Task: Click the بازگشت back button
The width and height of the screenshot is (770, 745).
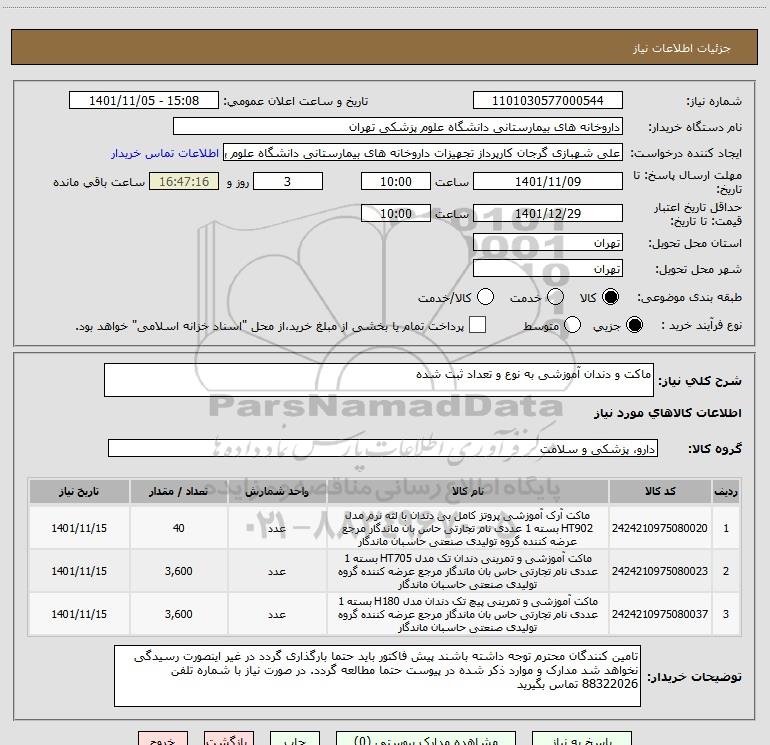Action: [229, 739]
